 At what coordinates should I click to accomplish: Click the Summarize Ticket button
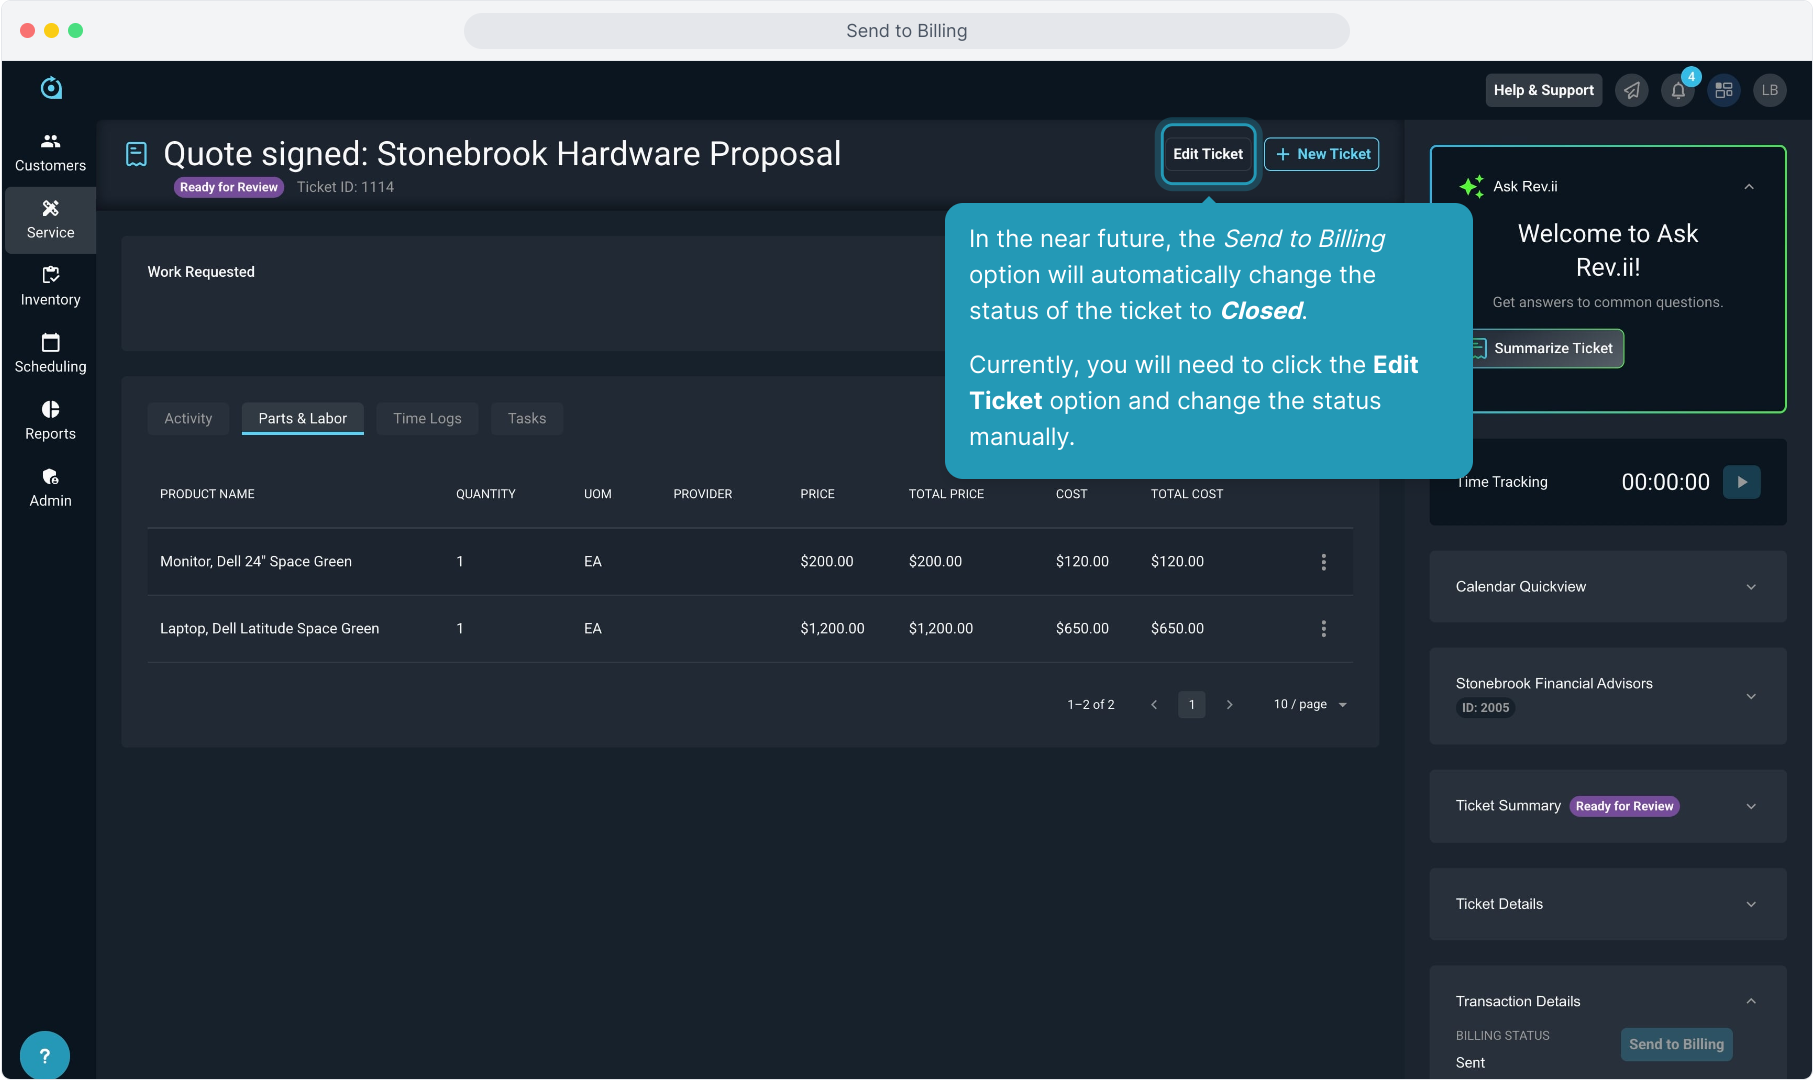pos(1552,348)
